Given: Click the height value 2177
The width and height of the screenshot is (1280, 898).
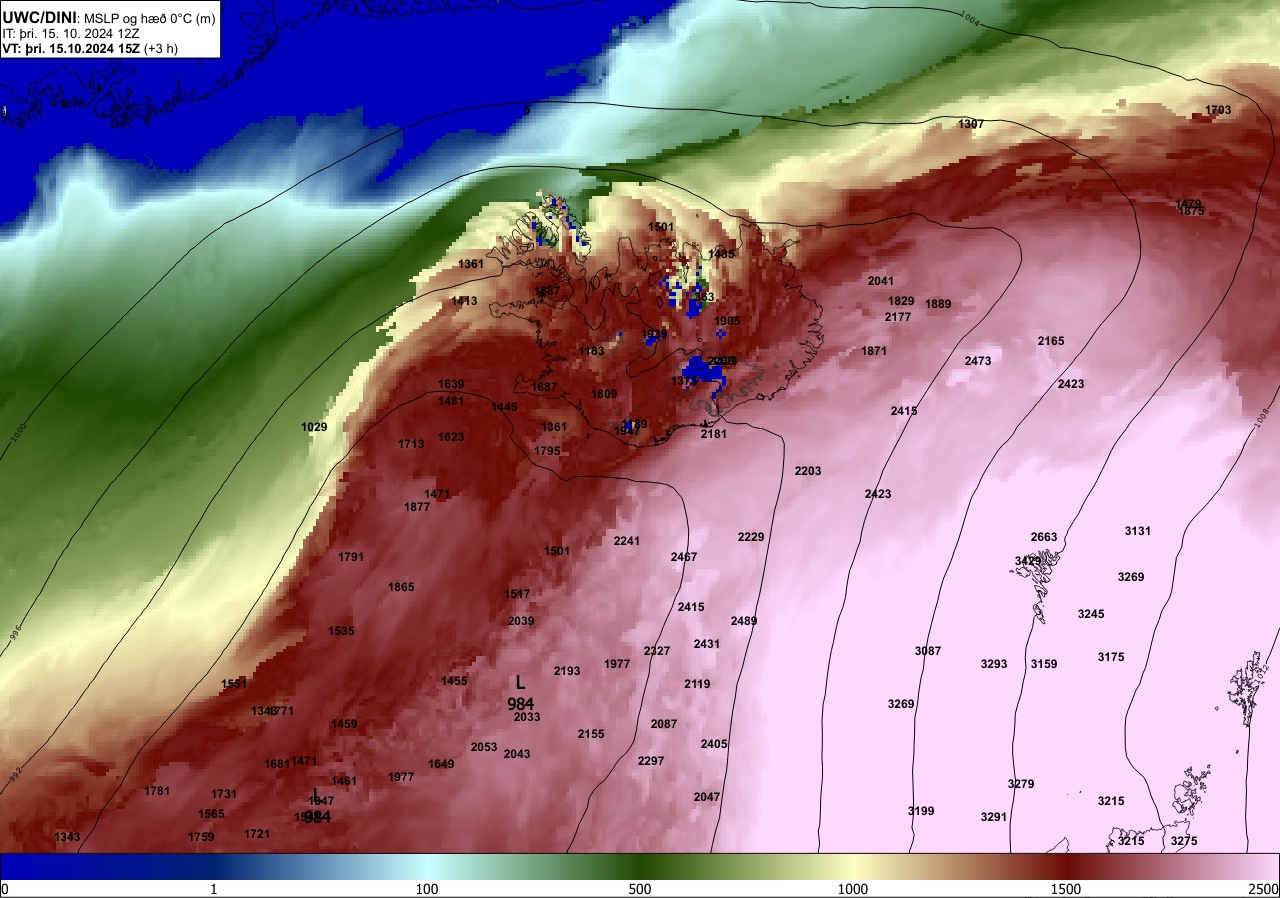Looking at the screenshot, I should [898, 317].
